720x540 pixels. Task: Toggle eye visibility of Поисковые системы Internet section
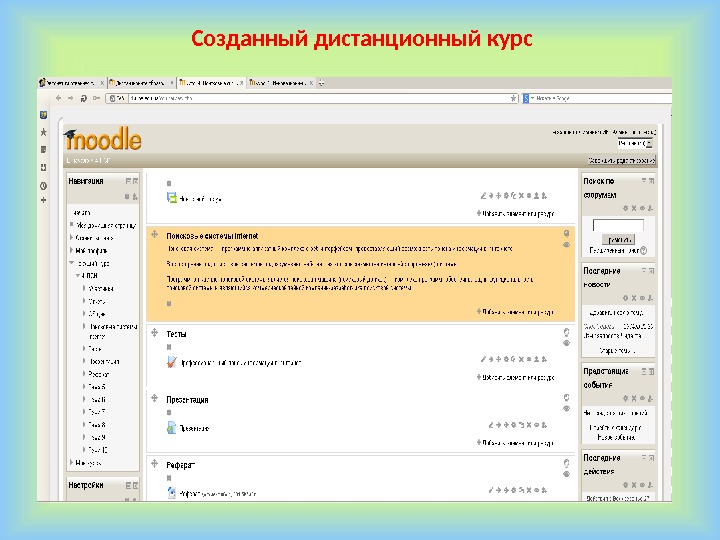(567, 245)
